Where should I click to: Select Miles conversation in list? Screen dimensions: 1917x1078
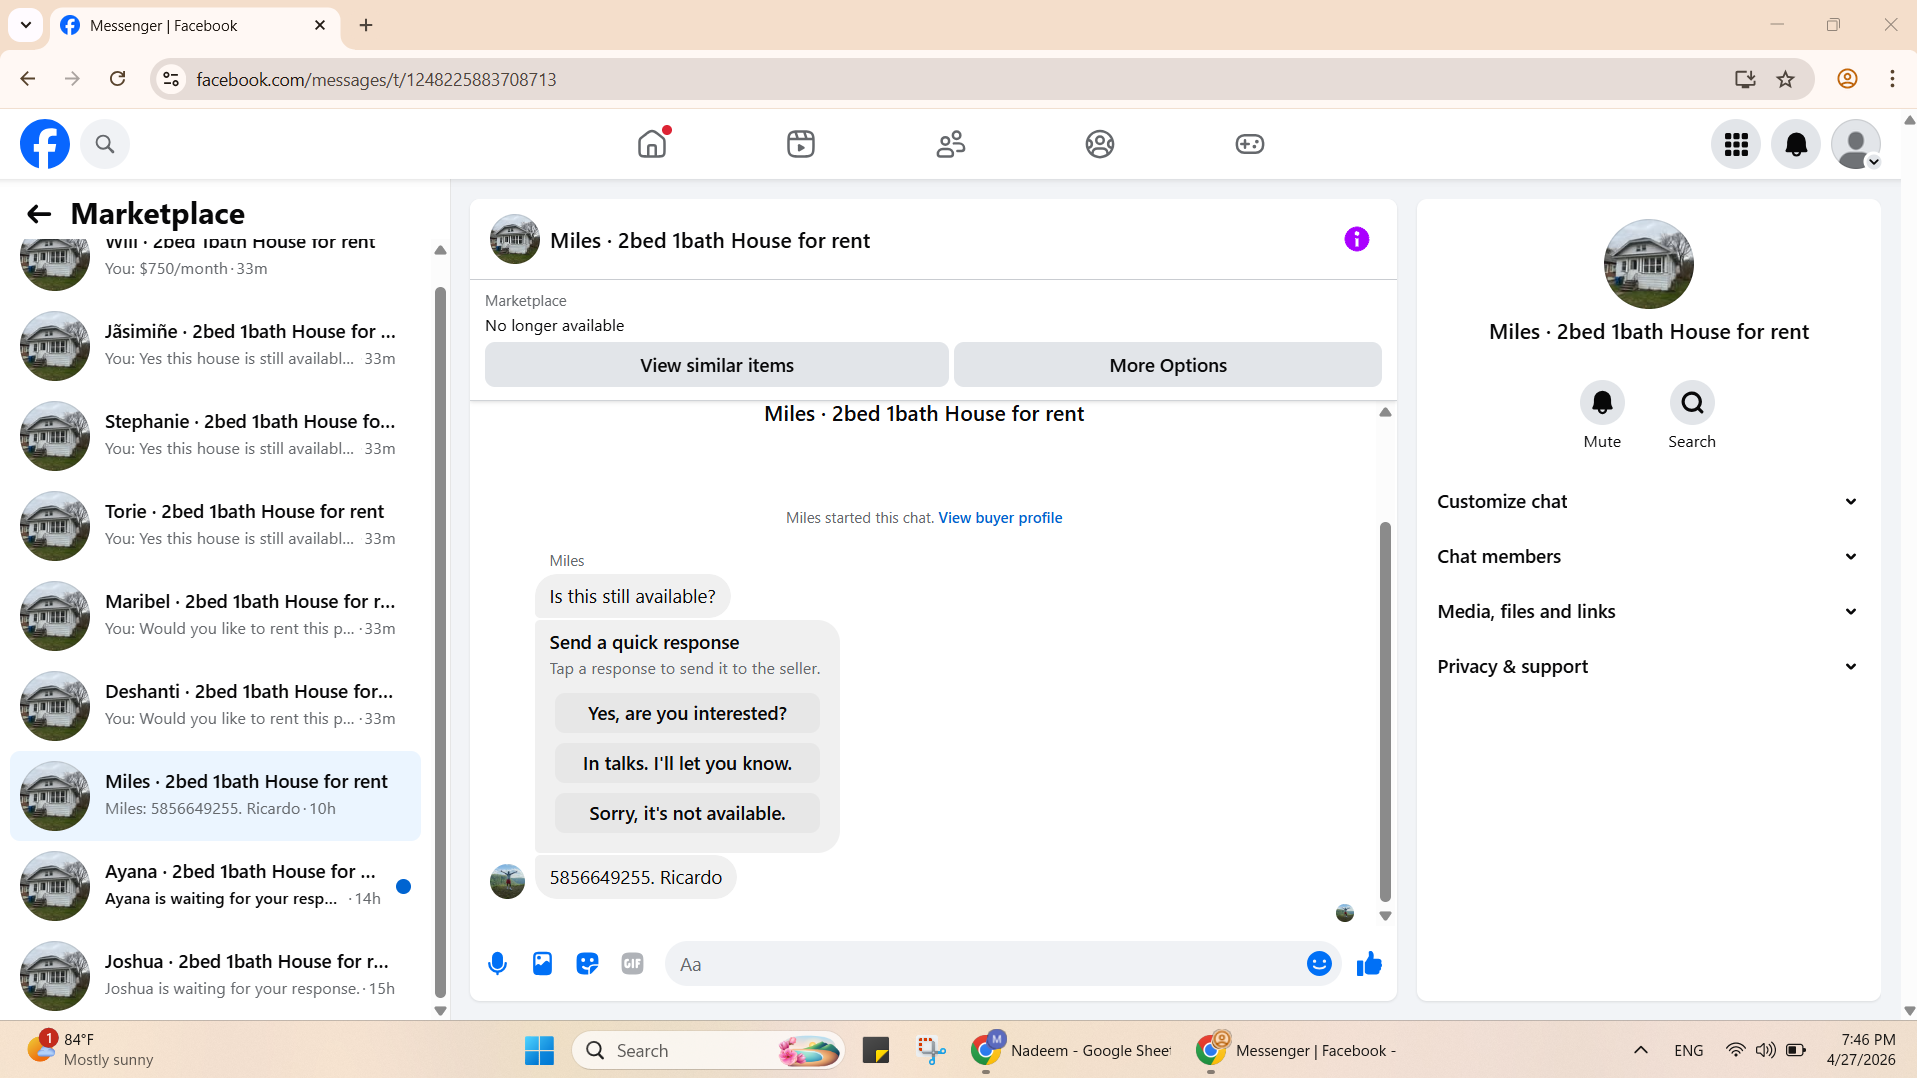215,795
